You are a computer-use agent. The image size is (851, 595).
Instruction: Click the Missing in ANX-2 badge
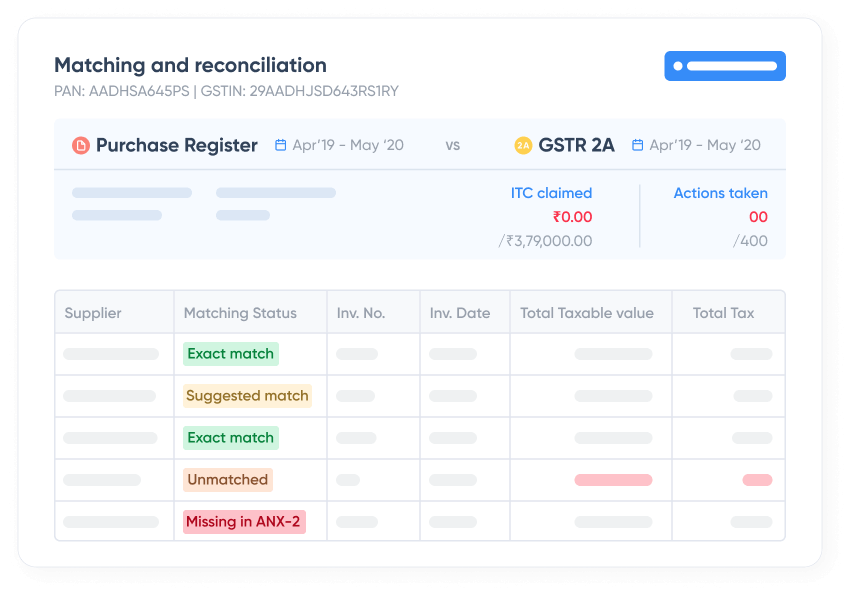(x=243, y=521)
